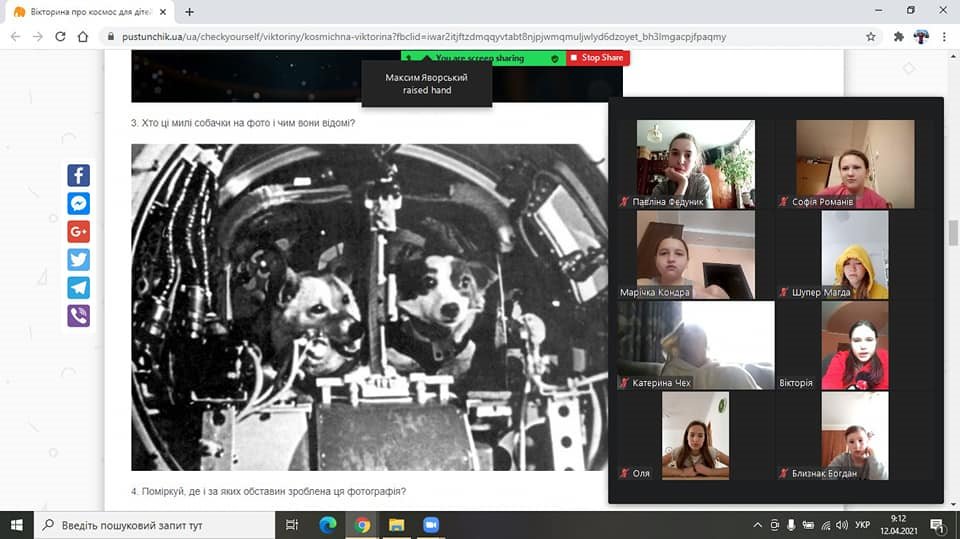Open Task View on taskbar
The image size is (960, 539).
pos(292,525)
